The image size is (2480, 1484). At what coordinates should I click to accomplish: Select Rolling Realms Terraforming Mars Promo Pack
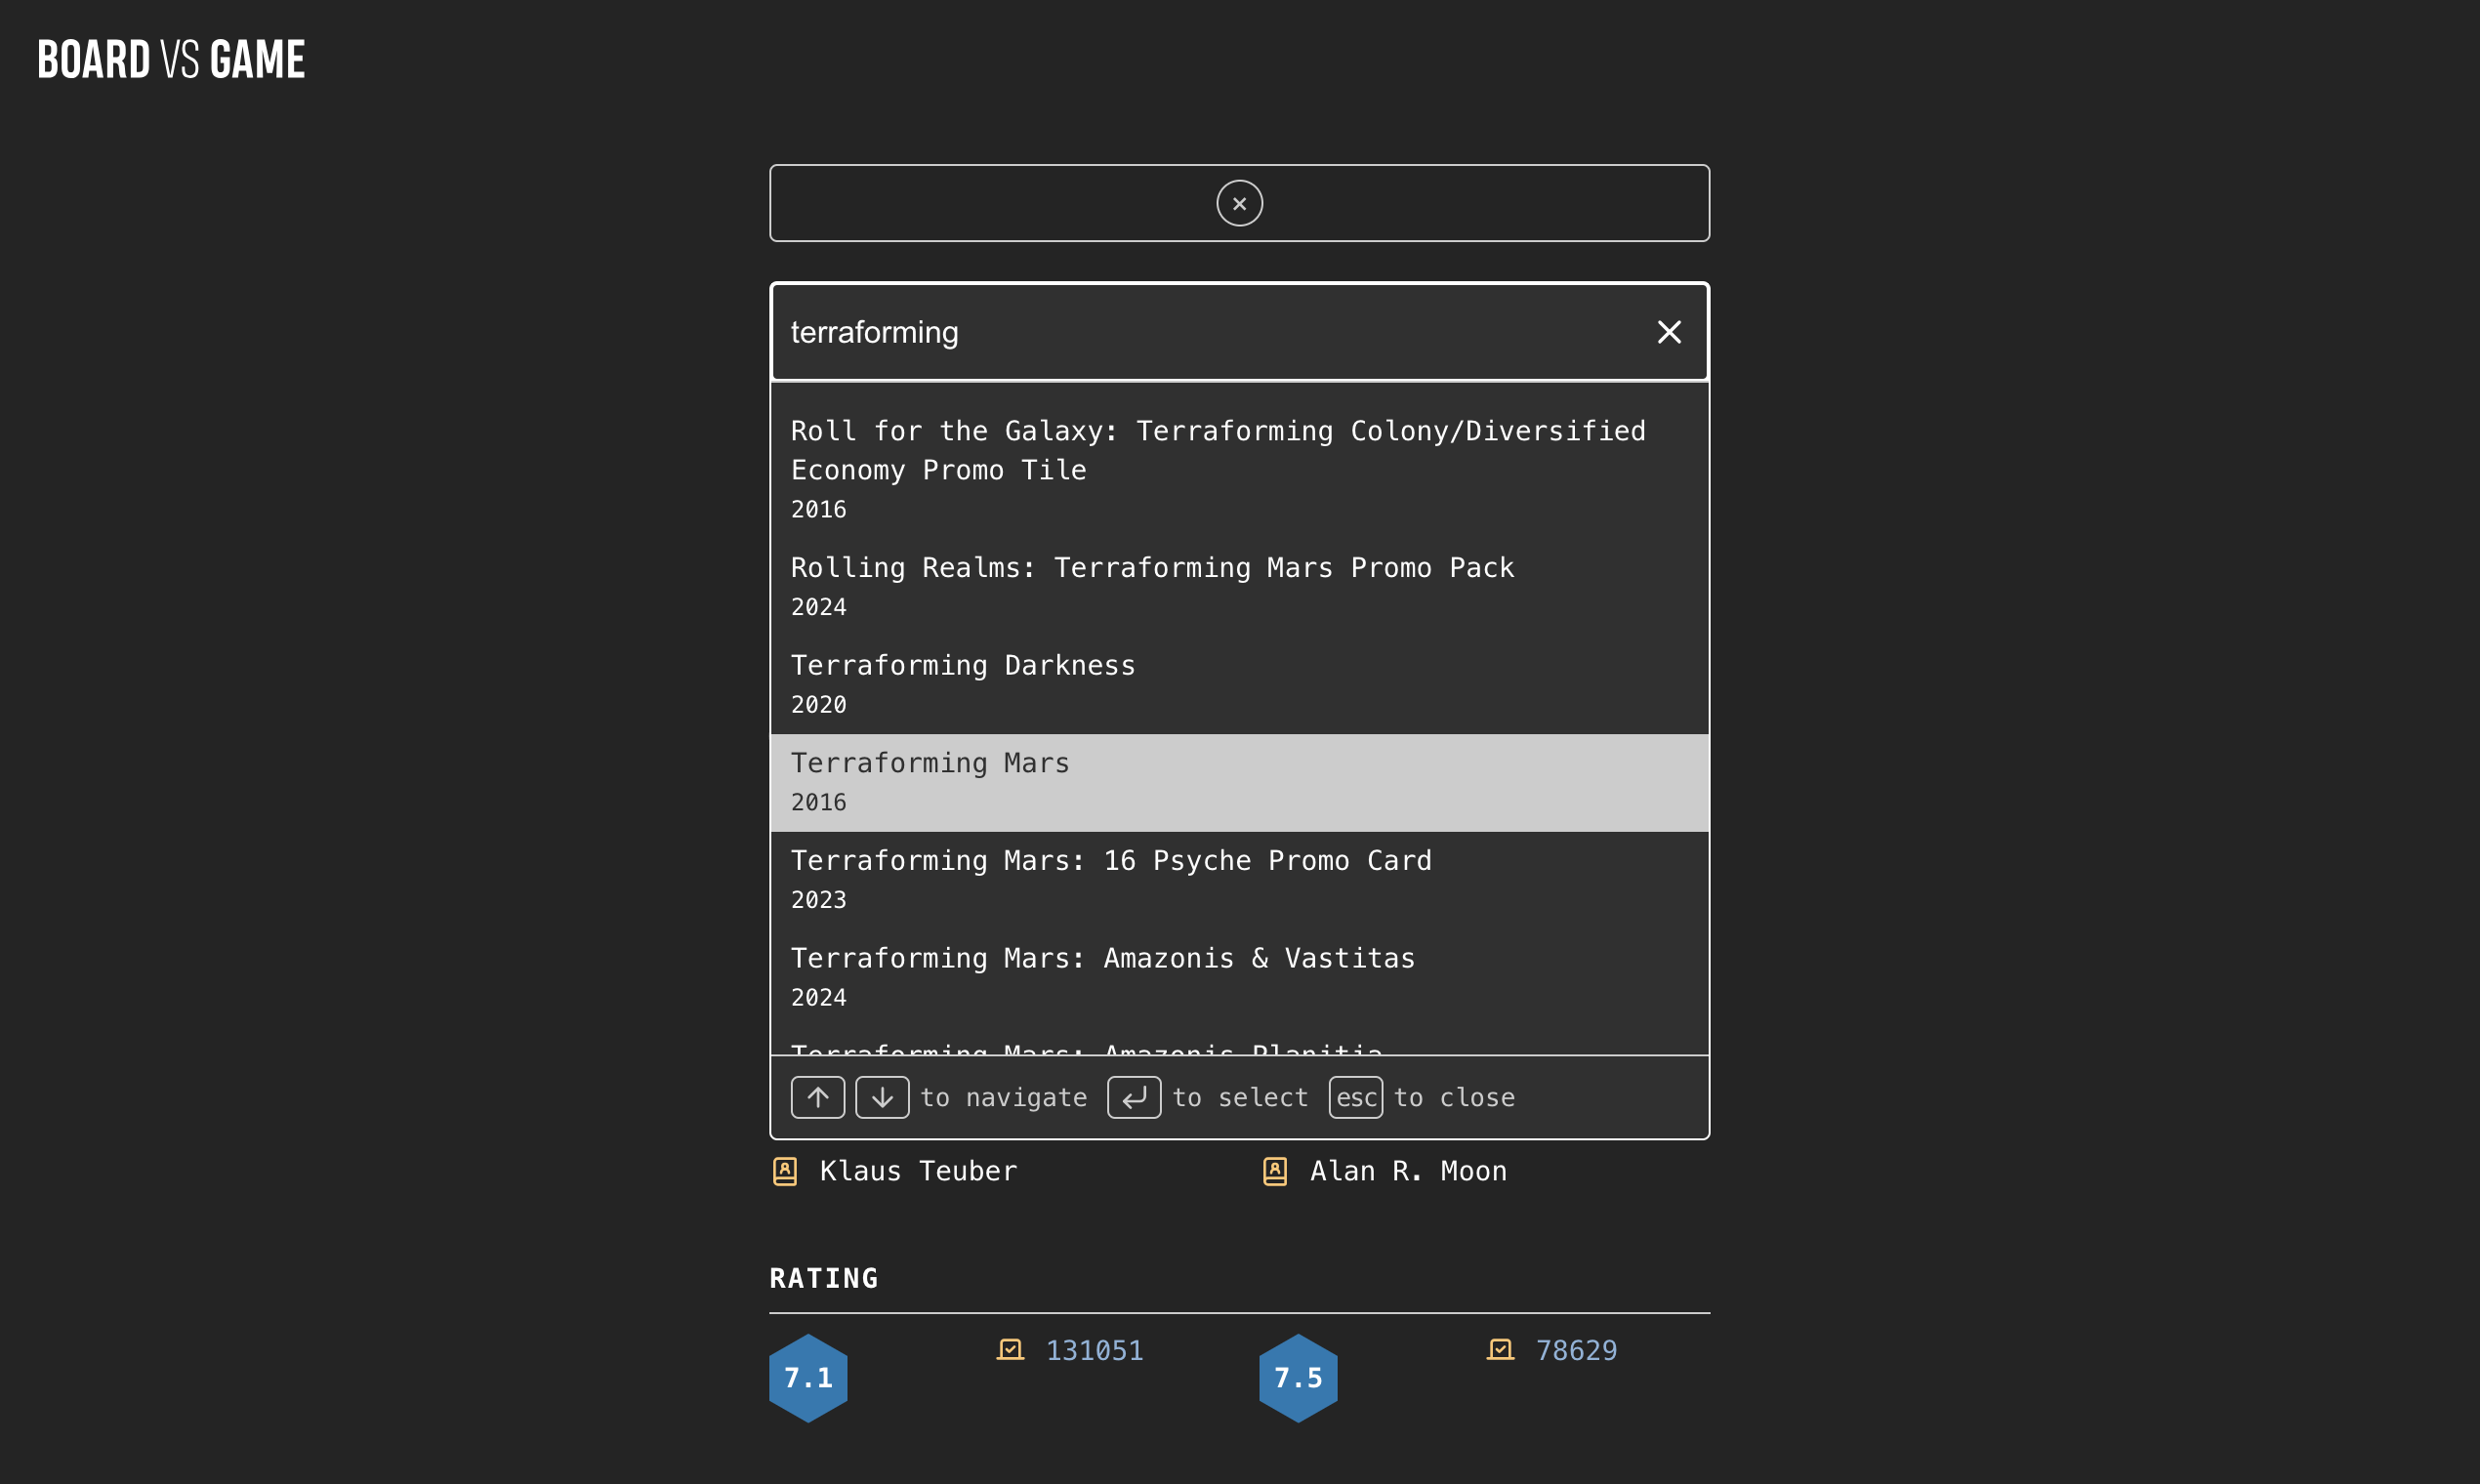tap(1239, 587)
